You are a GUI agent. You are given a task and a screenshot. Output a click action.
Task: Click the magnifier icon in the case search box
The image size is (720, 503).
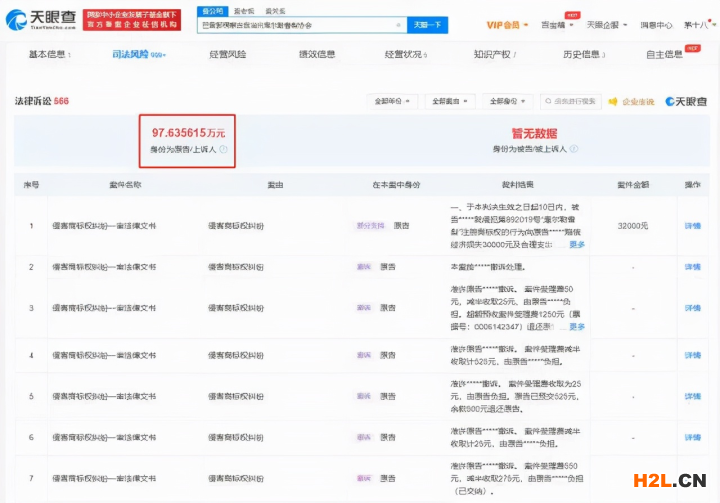point(548,101)
